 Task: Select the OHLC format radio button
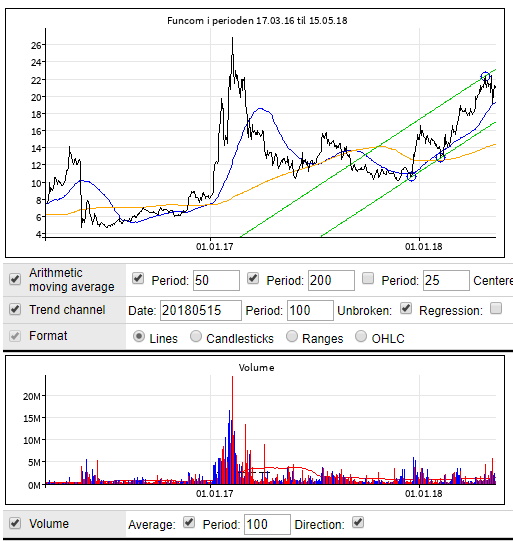tap(361, 336)
